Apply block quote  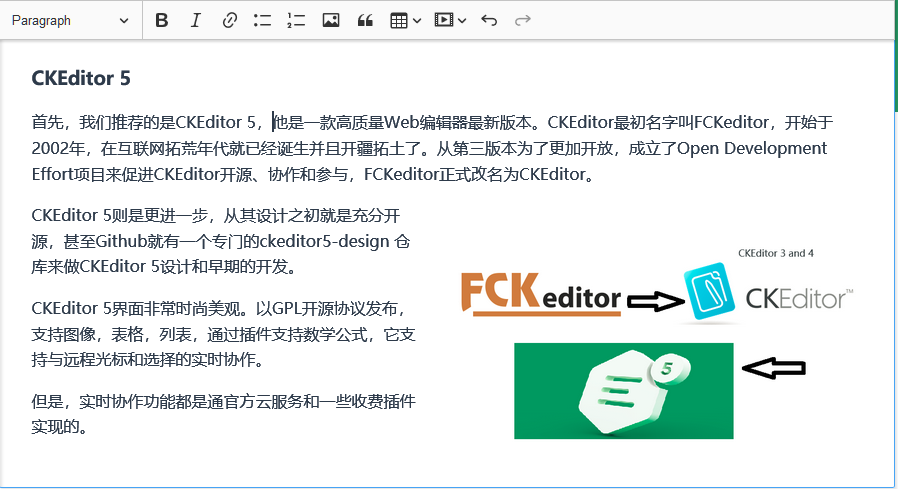[x=365, y=21]
